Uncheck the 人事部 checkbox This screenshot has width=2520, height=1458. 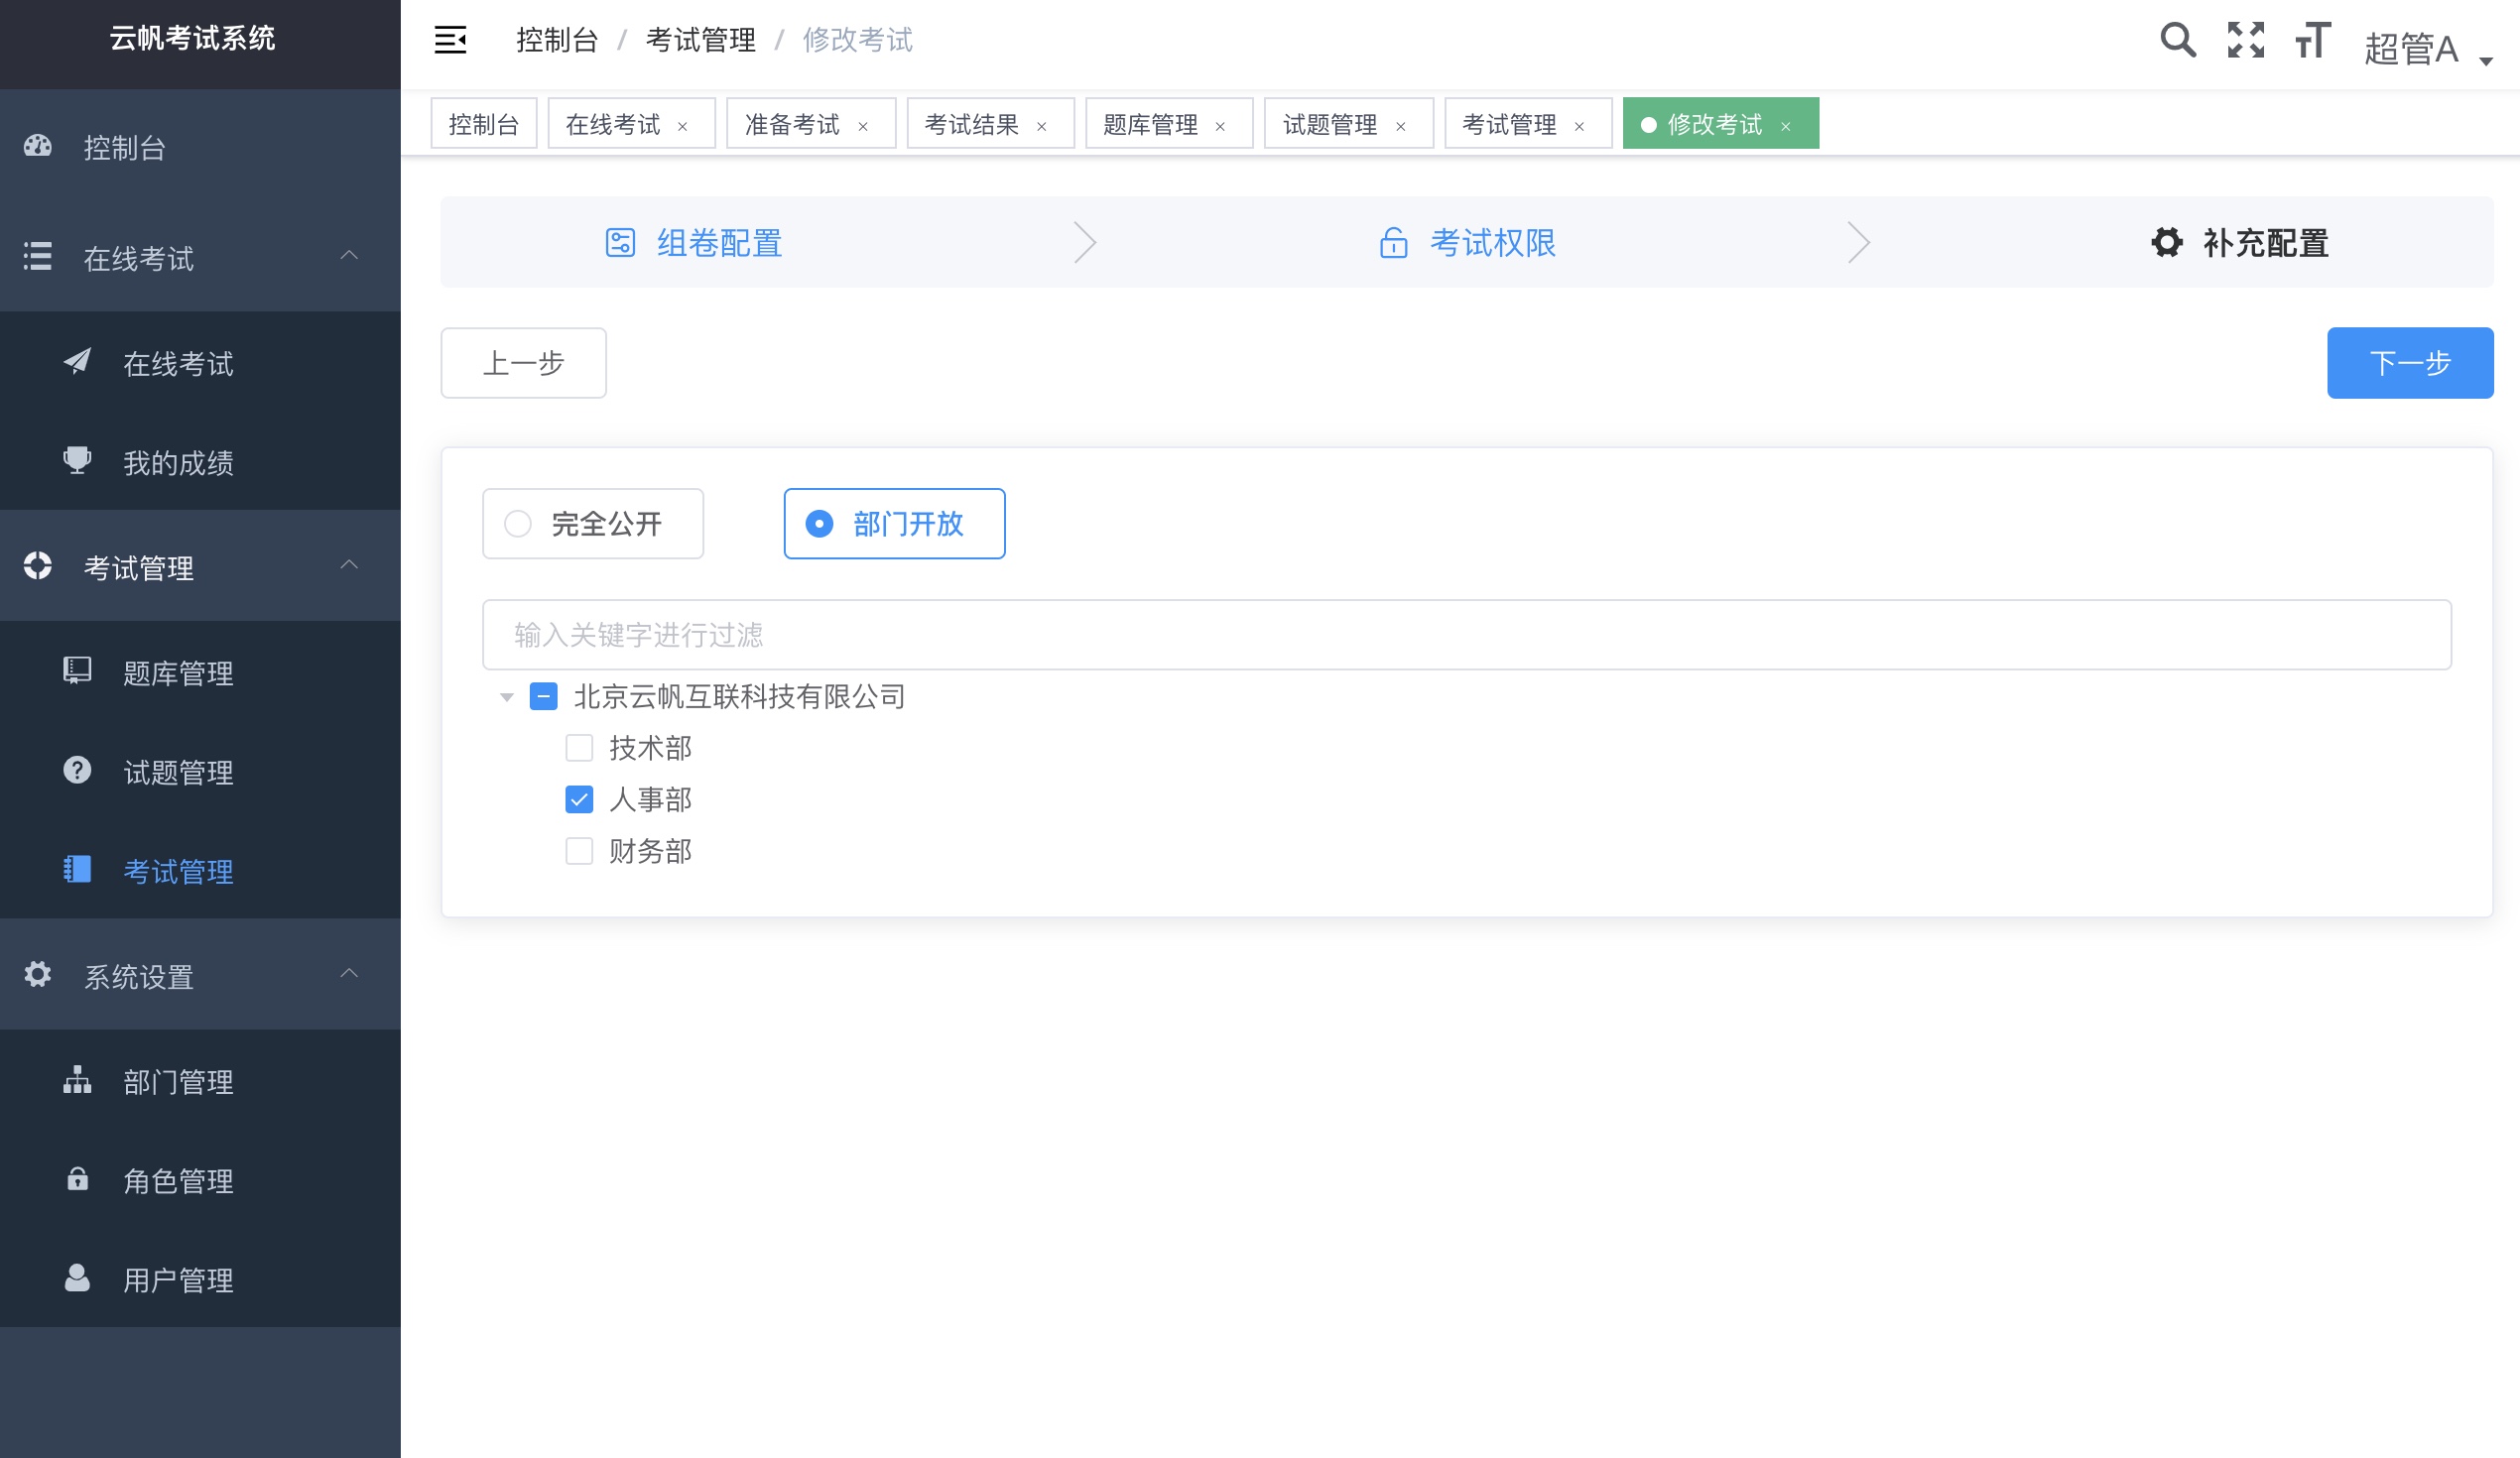(579, 799)
